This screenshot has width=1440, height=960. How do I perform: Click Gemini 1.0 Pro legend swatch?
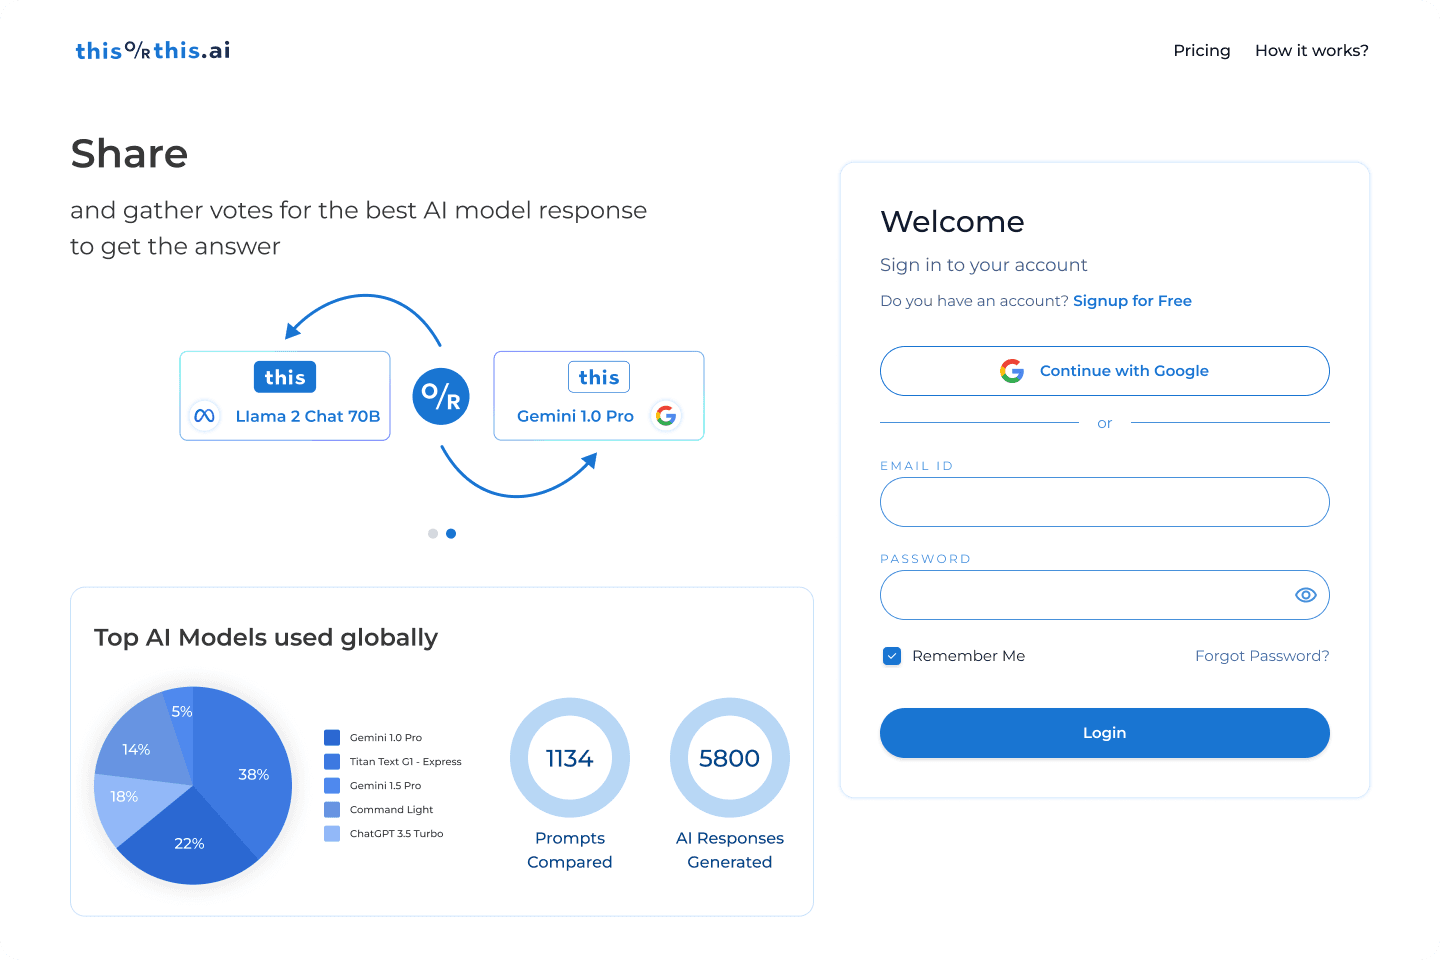332,738
